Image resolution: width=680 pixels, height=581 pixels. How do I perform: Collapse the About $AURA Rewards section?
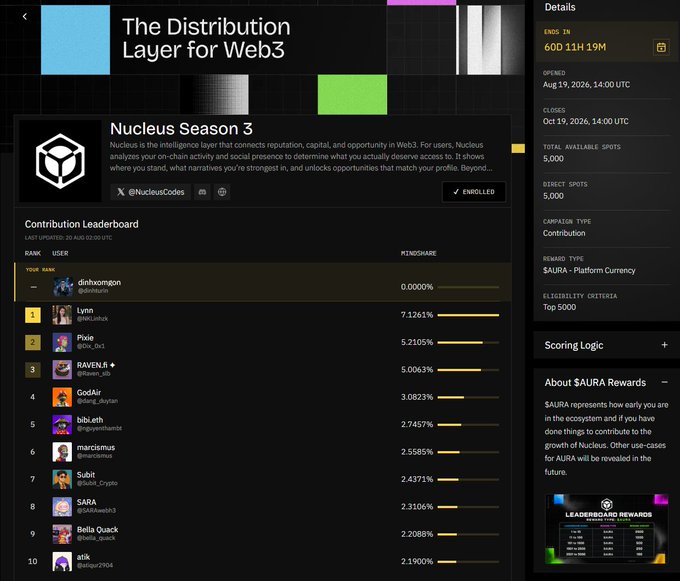point(664,382)
